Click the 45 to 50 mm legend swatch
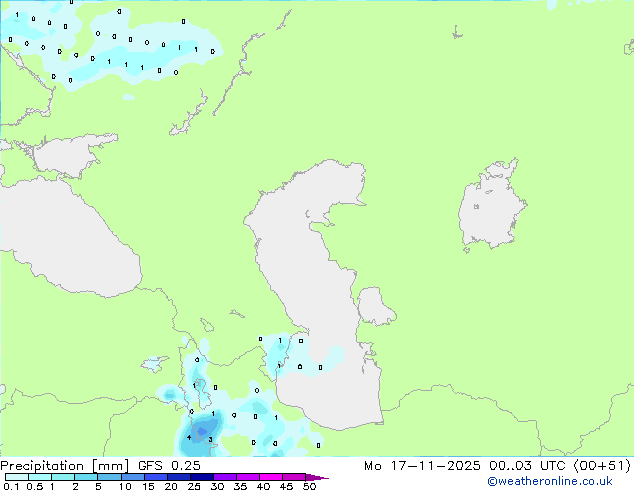Viewport: 634px width, 490px height. point(294,477)
